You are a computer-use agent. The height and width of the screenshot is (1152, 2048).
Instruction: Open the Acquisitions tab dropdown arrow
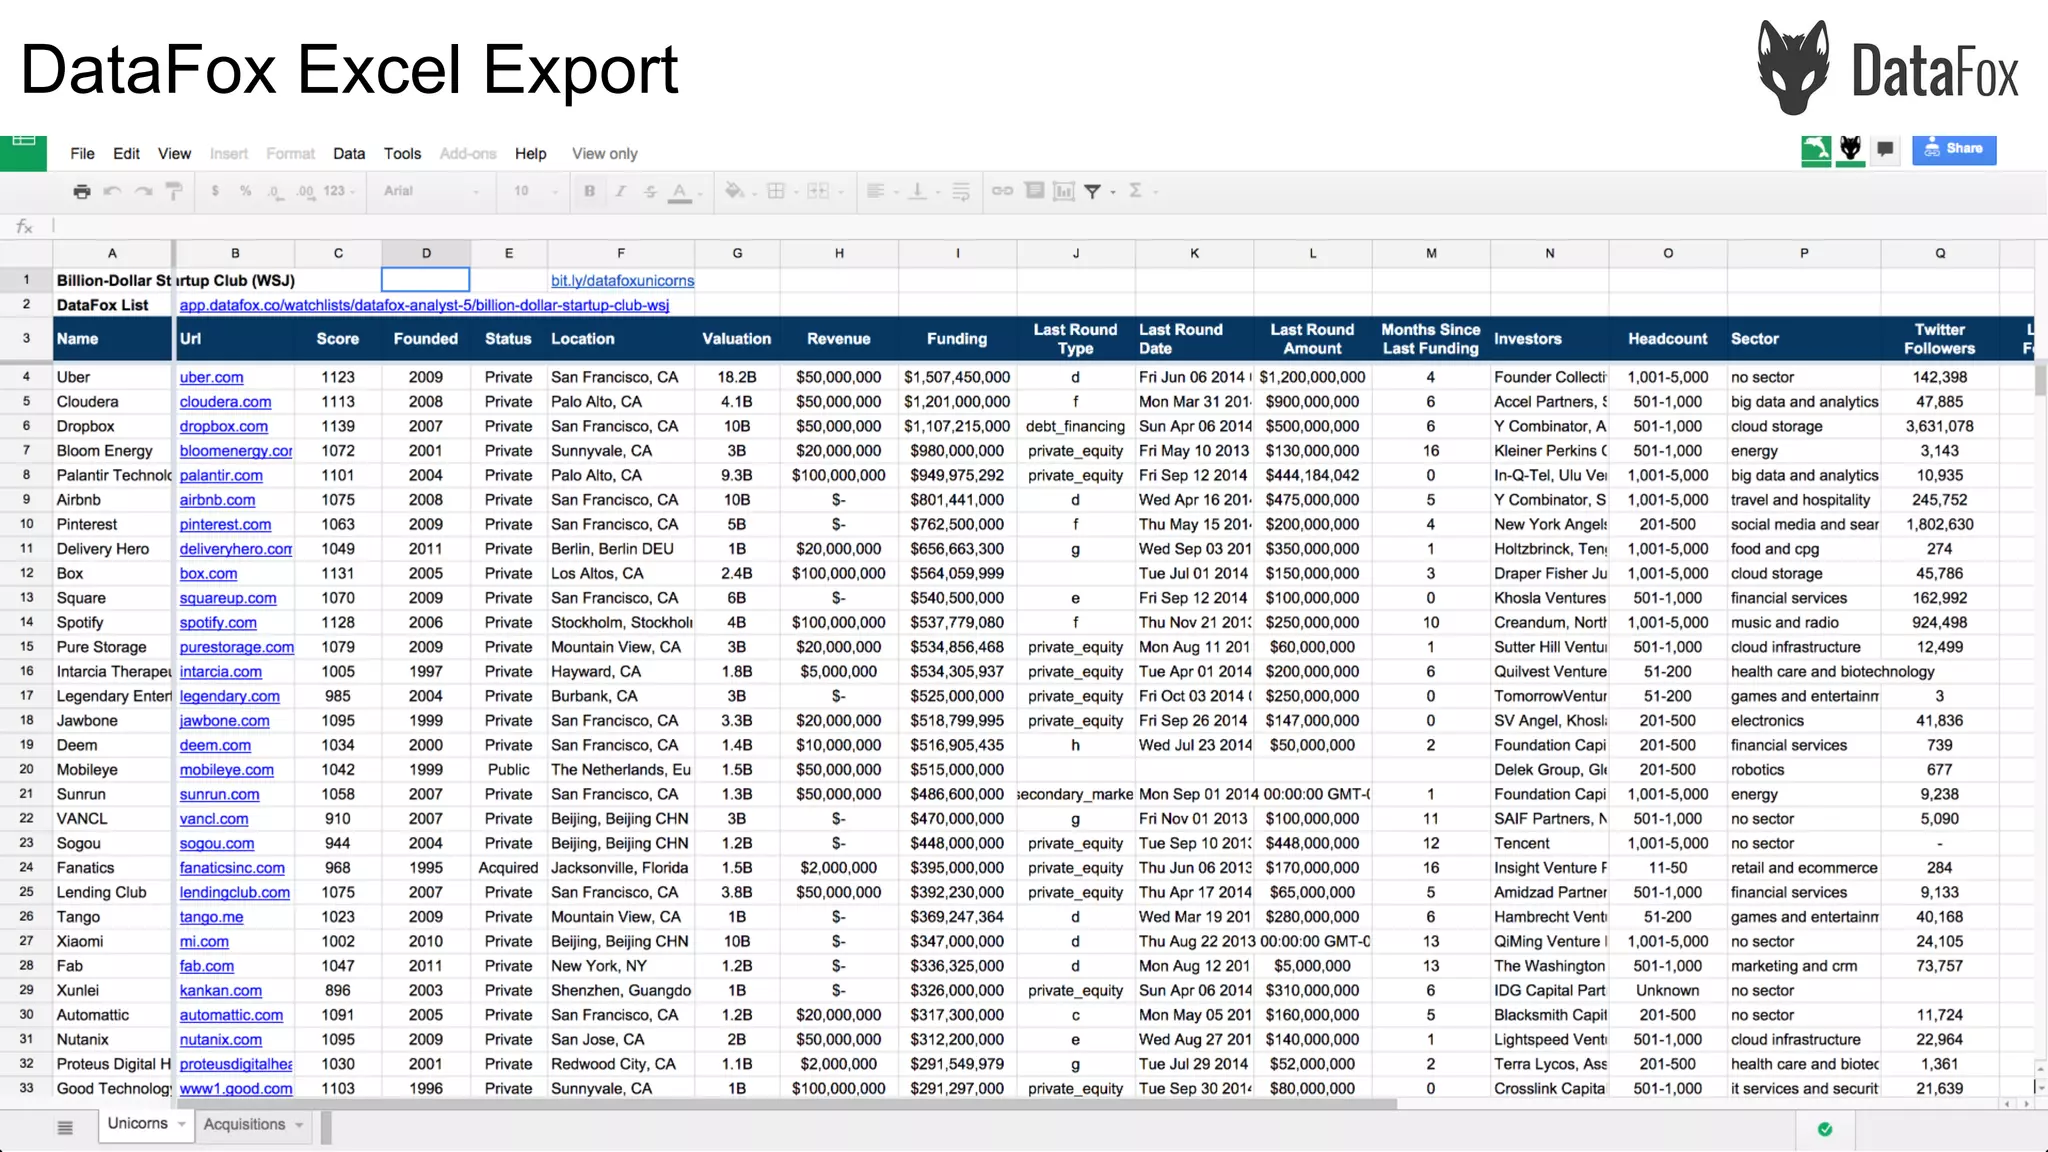click(x=299, y=1125)
